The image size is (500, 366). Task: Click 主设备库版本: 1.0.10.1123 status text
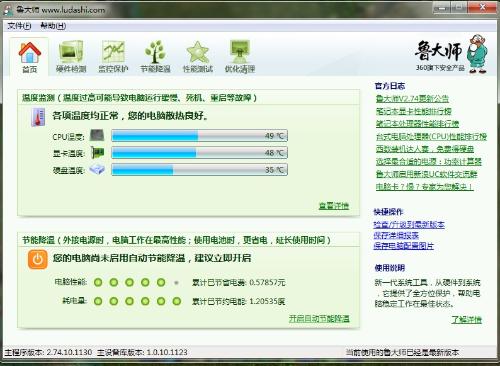(142, 352)
